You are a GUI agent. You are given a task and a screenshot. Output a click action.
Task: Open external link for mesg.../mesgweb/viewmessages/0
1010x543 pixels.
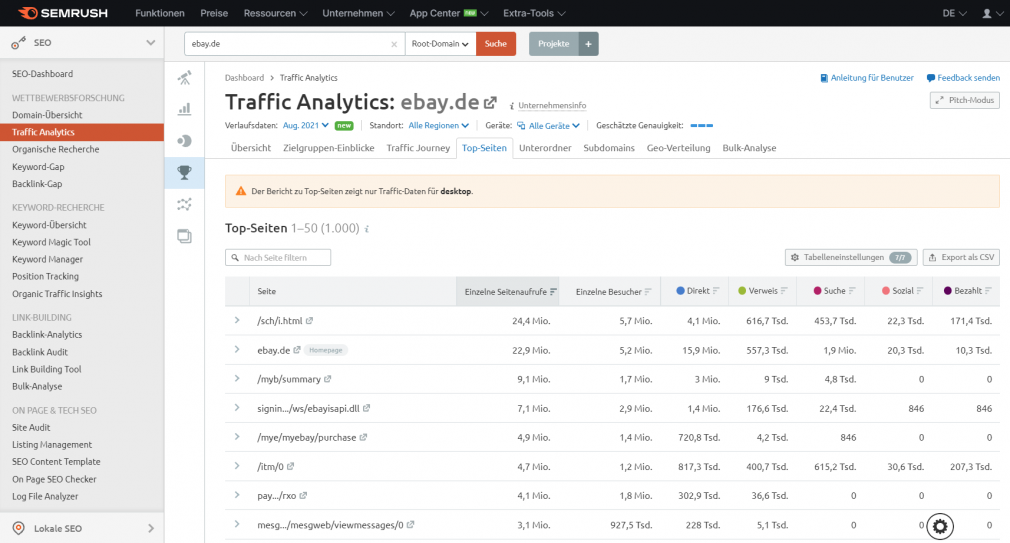pos(410,524)
